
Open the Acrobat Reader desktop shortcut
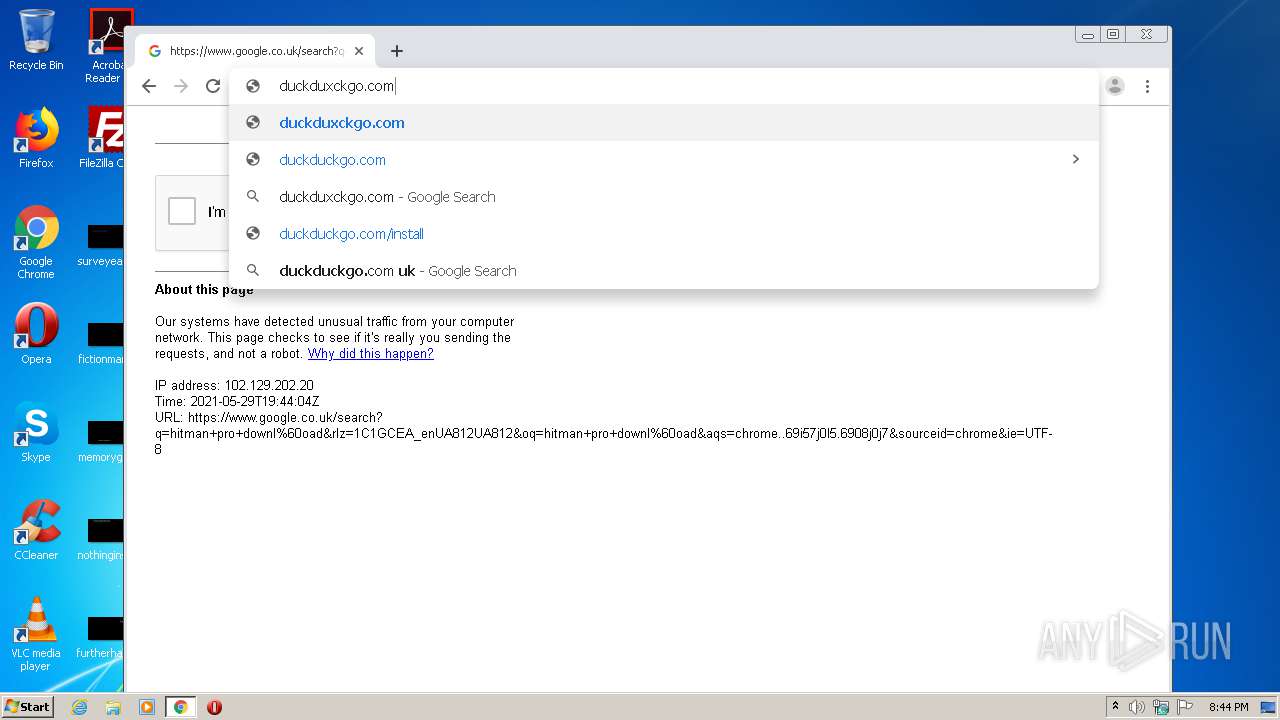106,46
